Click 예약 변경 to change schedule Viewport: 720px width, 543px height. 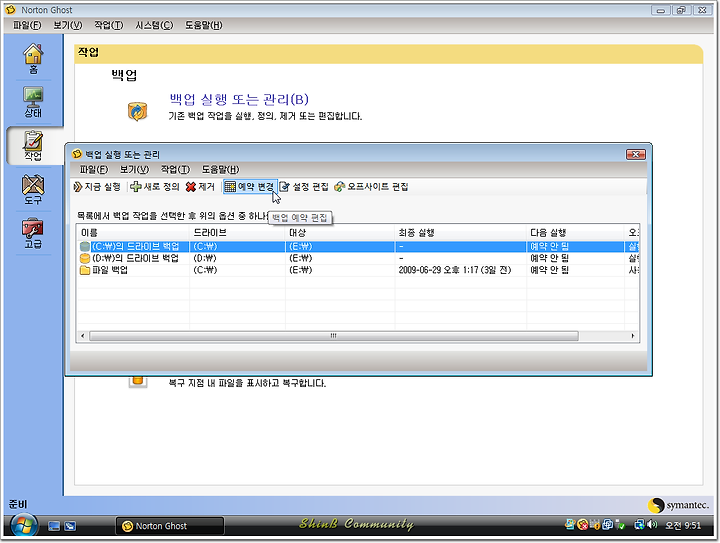[250, 187]
